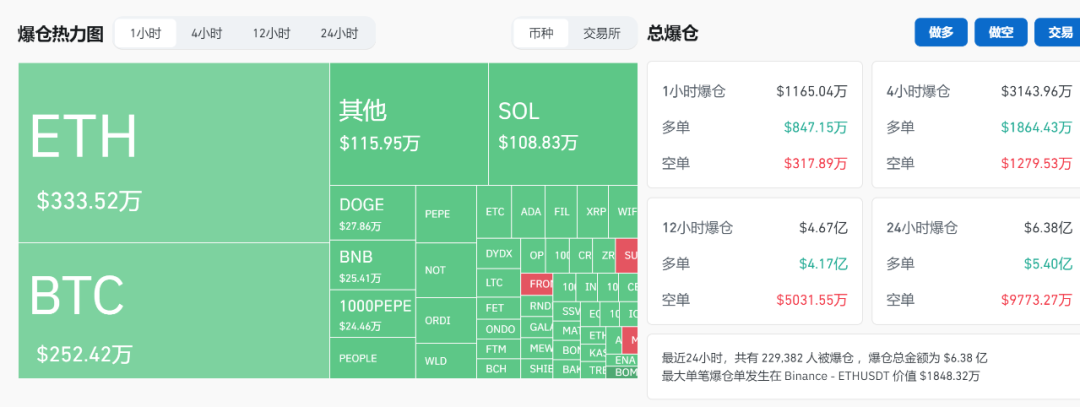This screenshot has width=1080, height=407.
Task: Click the 做多 button
Action: pyautogui.click(x=941, y=33)
